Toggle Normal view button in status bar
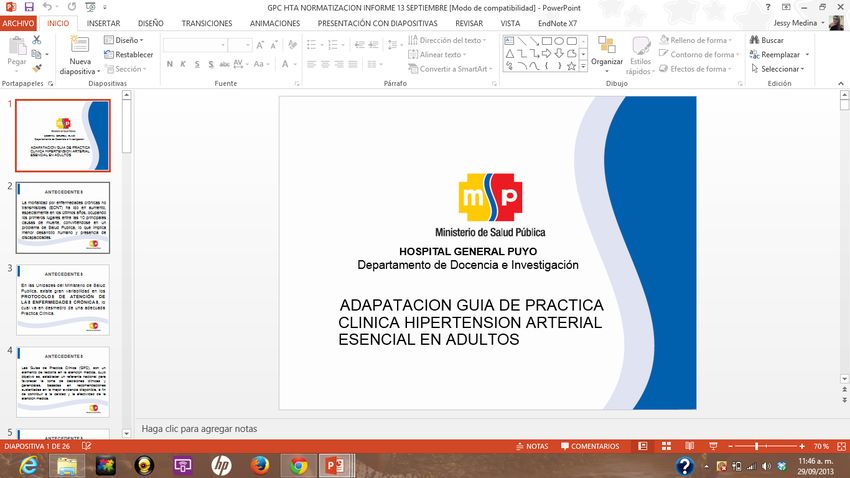This screenshot has width=850, height=478. [643, 446]
